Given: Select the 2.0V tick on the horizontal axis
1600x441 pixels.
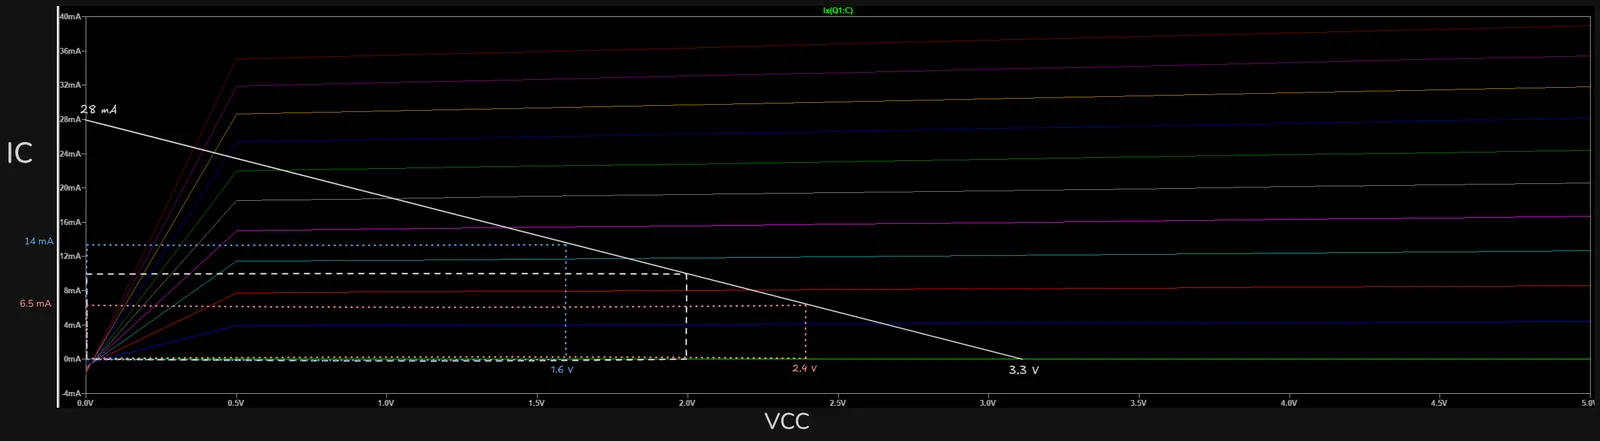Looking at the screenshot, I should pos(687,404).
